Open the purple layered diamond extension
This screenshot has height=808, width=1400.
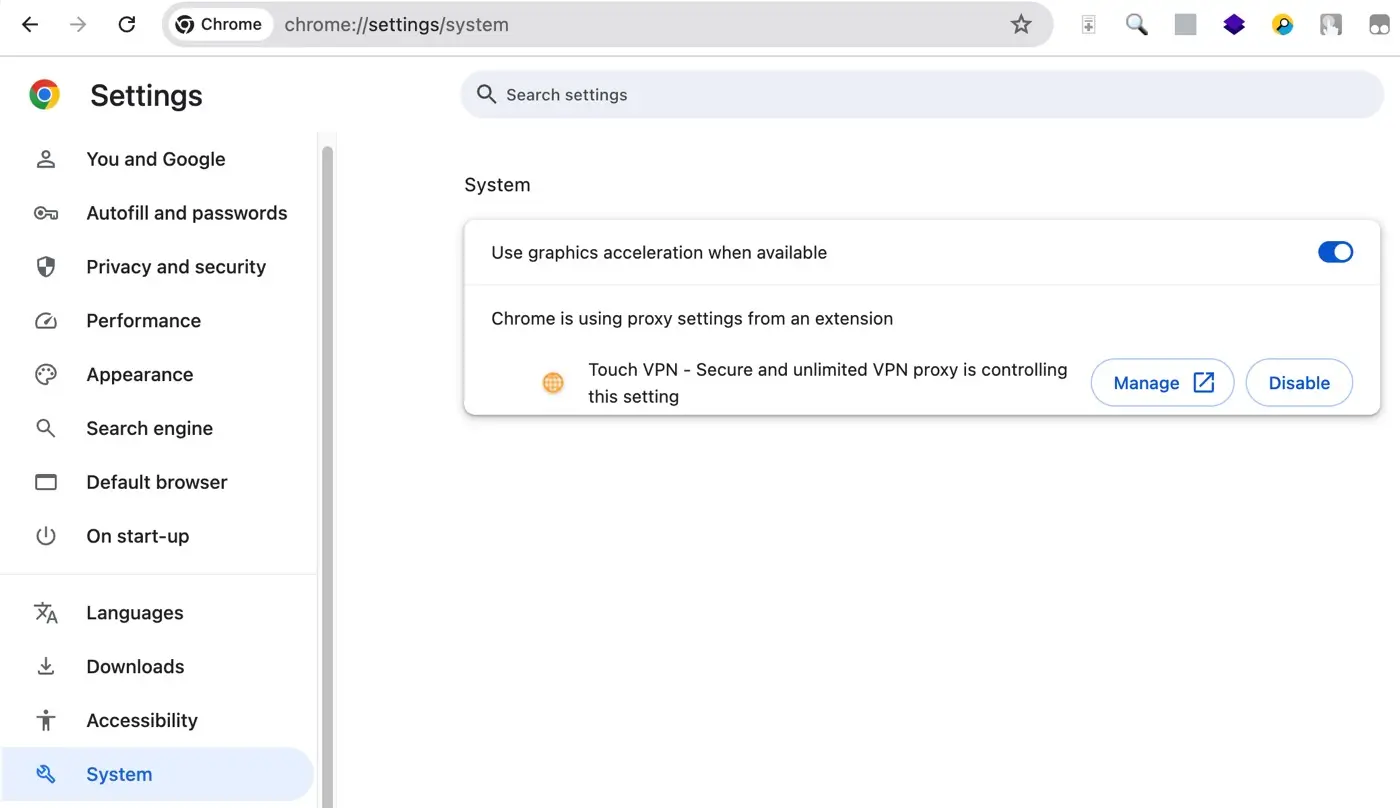(x=1234, y=24)
